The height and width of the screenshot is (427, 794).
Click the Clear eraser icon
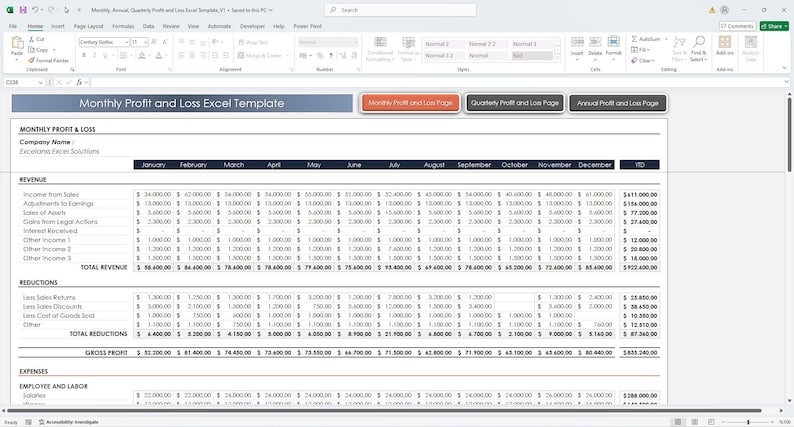[x=634, y=60]
